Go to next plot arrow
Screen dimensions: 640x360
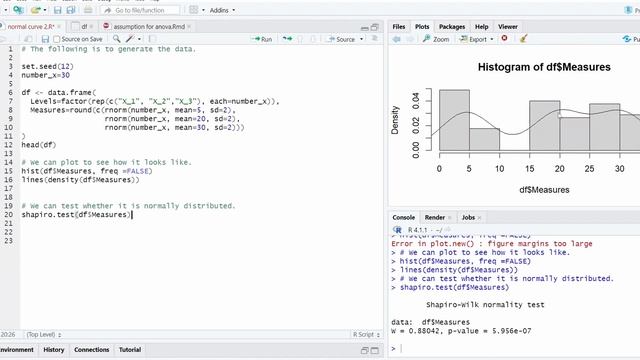tap(410, 39)
